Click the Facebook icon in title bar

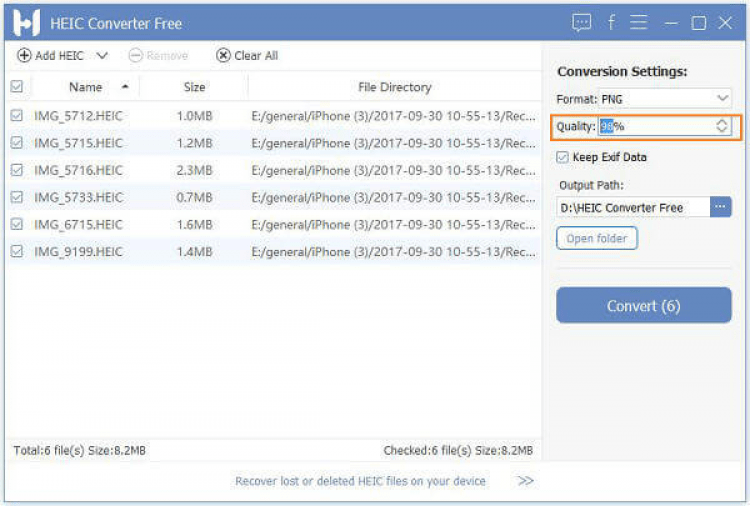coord(611,22)
